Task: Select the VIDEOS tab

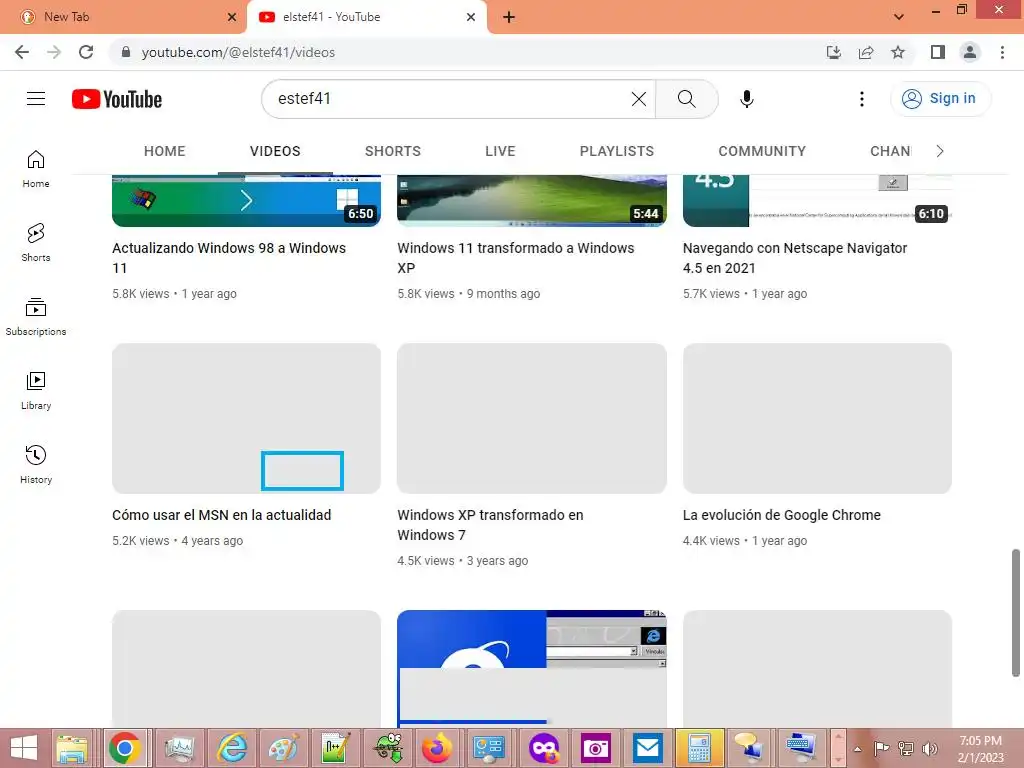Action: 275,151
